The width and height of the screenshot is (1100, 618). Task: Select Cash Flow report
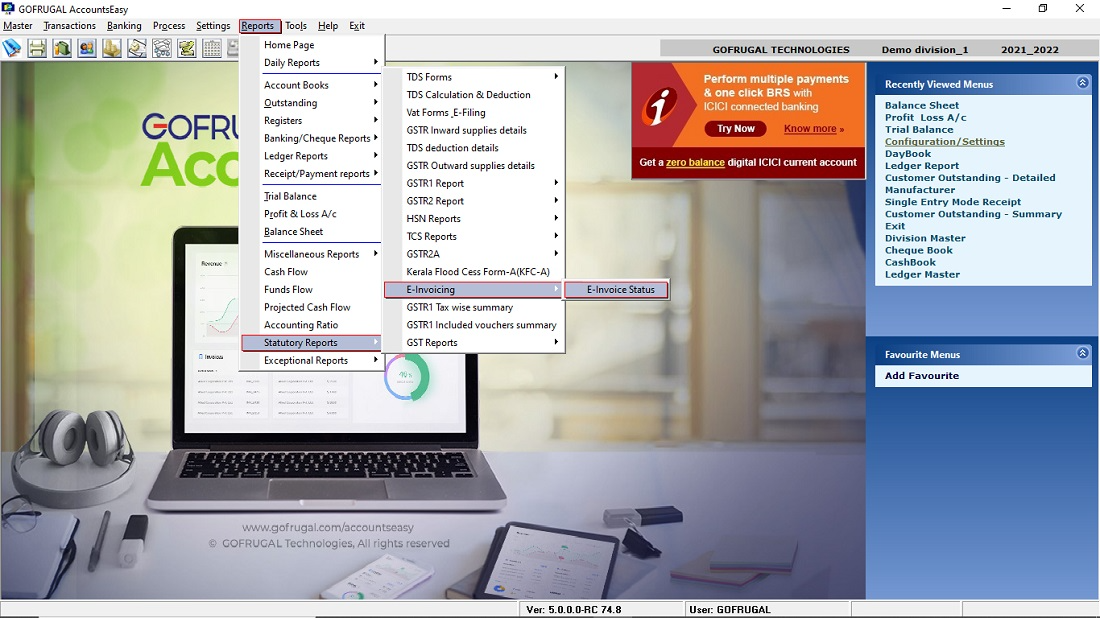point(311,271)
